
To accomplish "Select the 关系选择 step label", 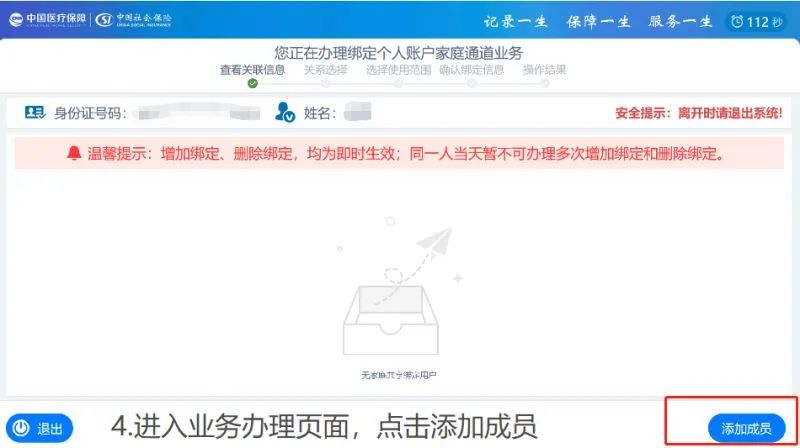I will [326, 70].
